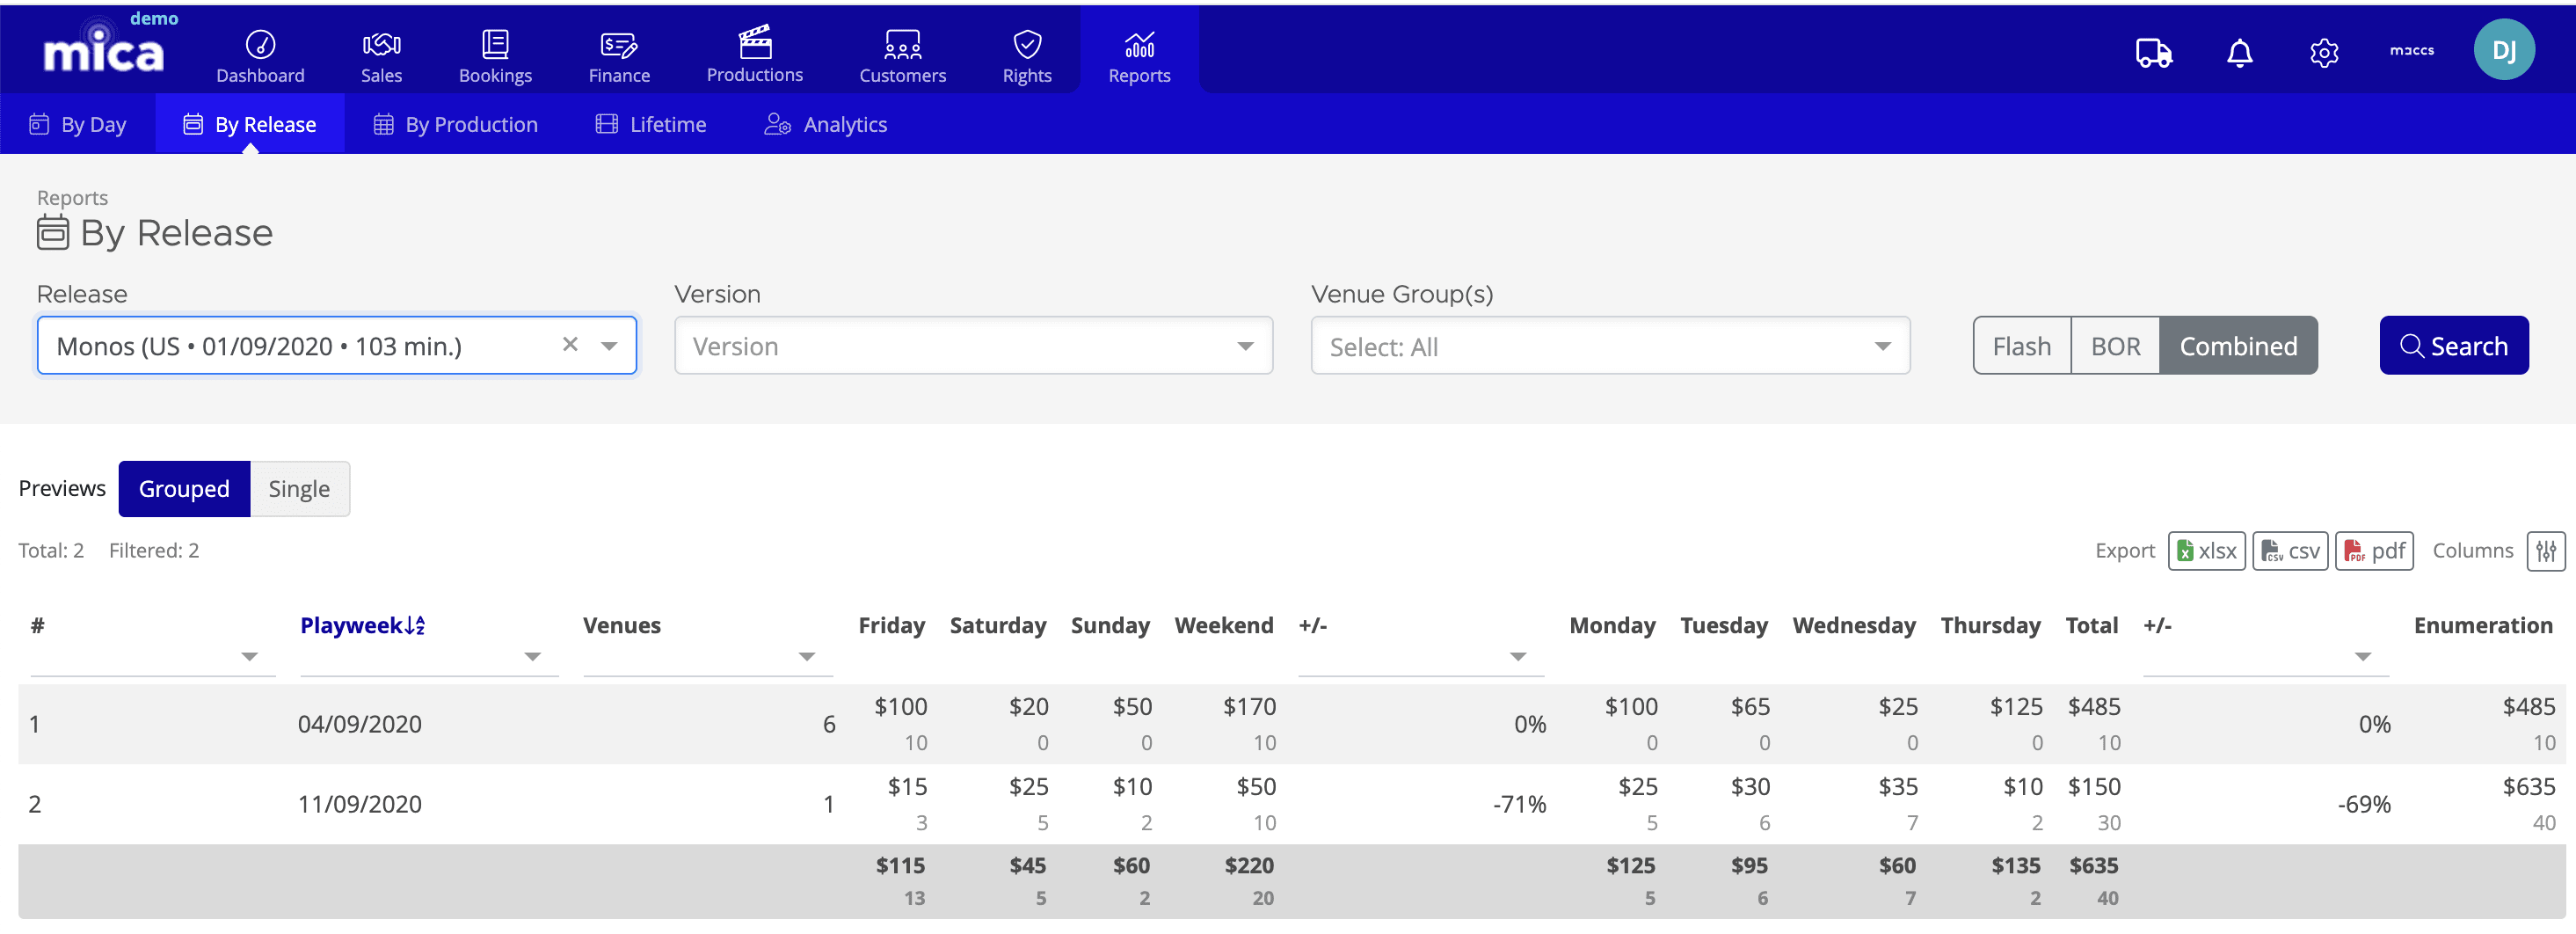
Task: Expand the Venue Group(s) selector
Action: 1882,345
